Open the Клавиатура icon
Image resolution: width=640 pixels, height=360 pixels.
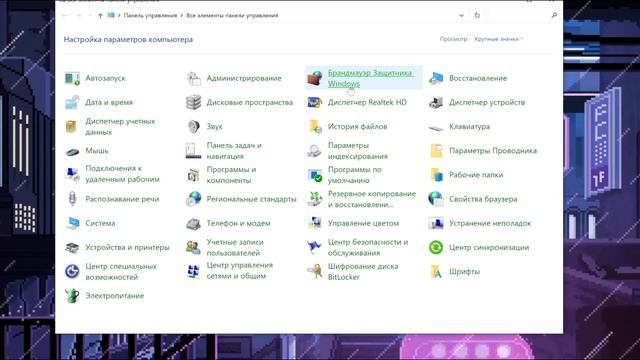436,128
